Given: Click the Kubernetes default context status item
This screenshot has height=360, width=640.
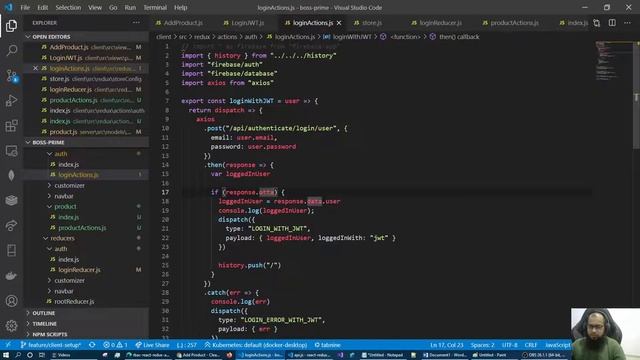Looking at the screenshot, I should point(256,345).
